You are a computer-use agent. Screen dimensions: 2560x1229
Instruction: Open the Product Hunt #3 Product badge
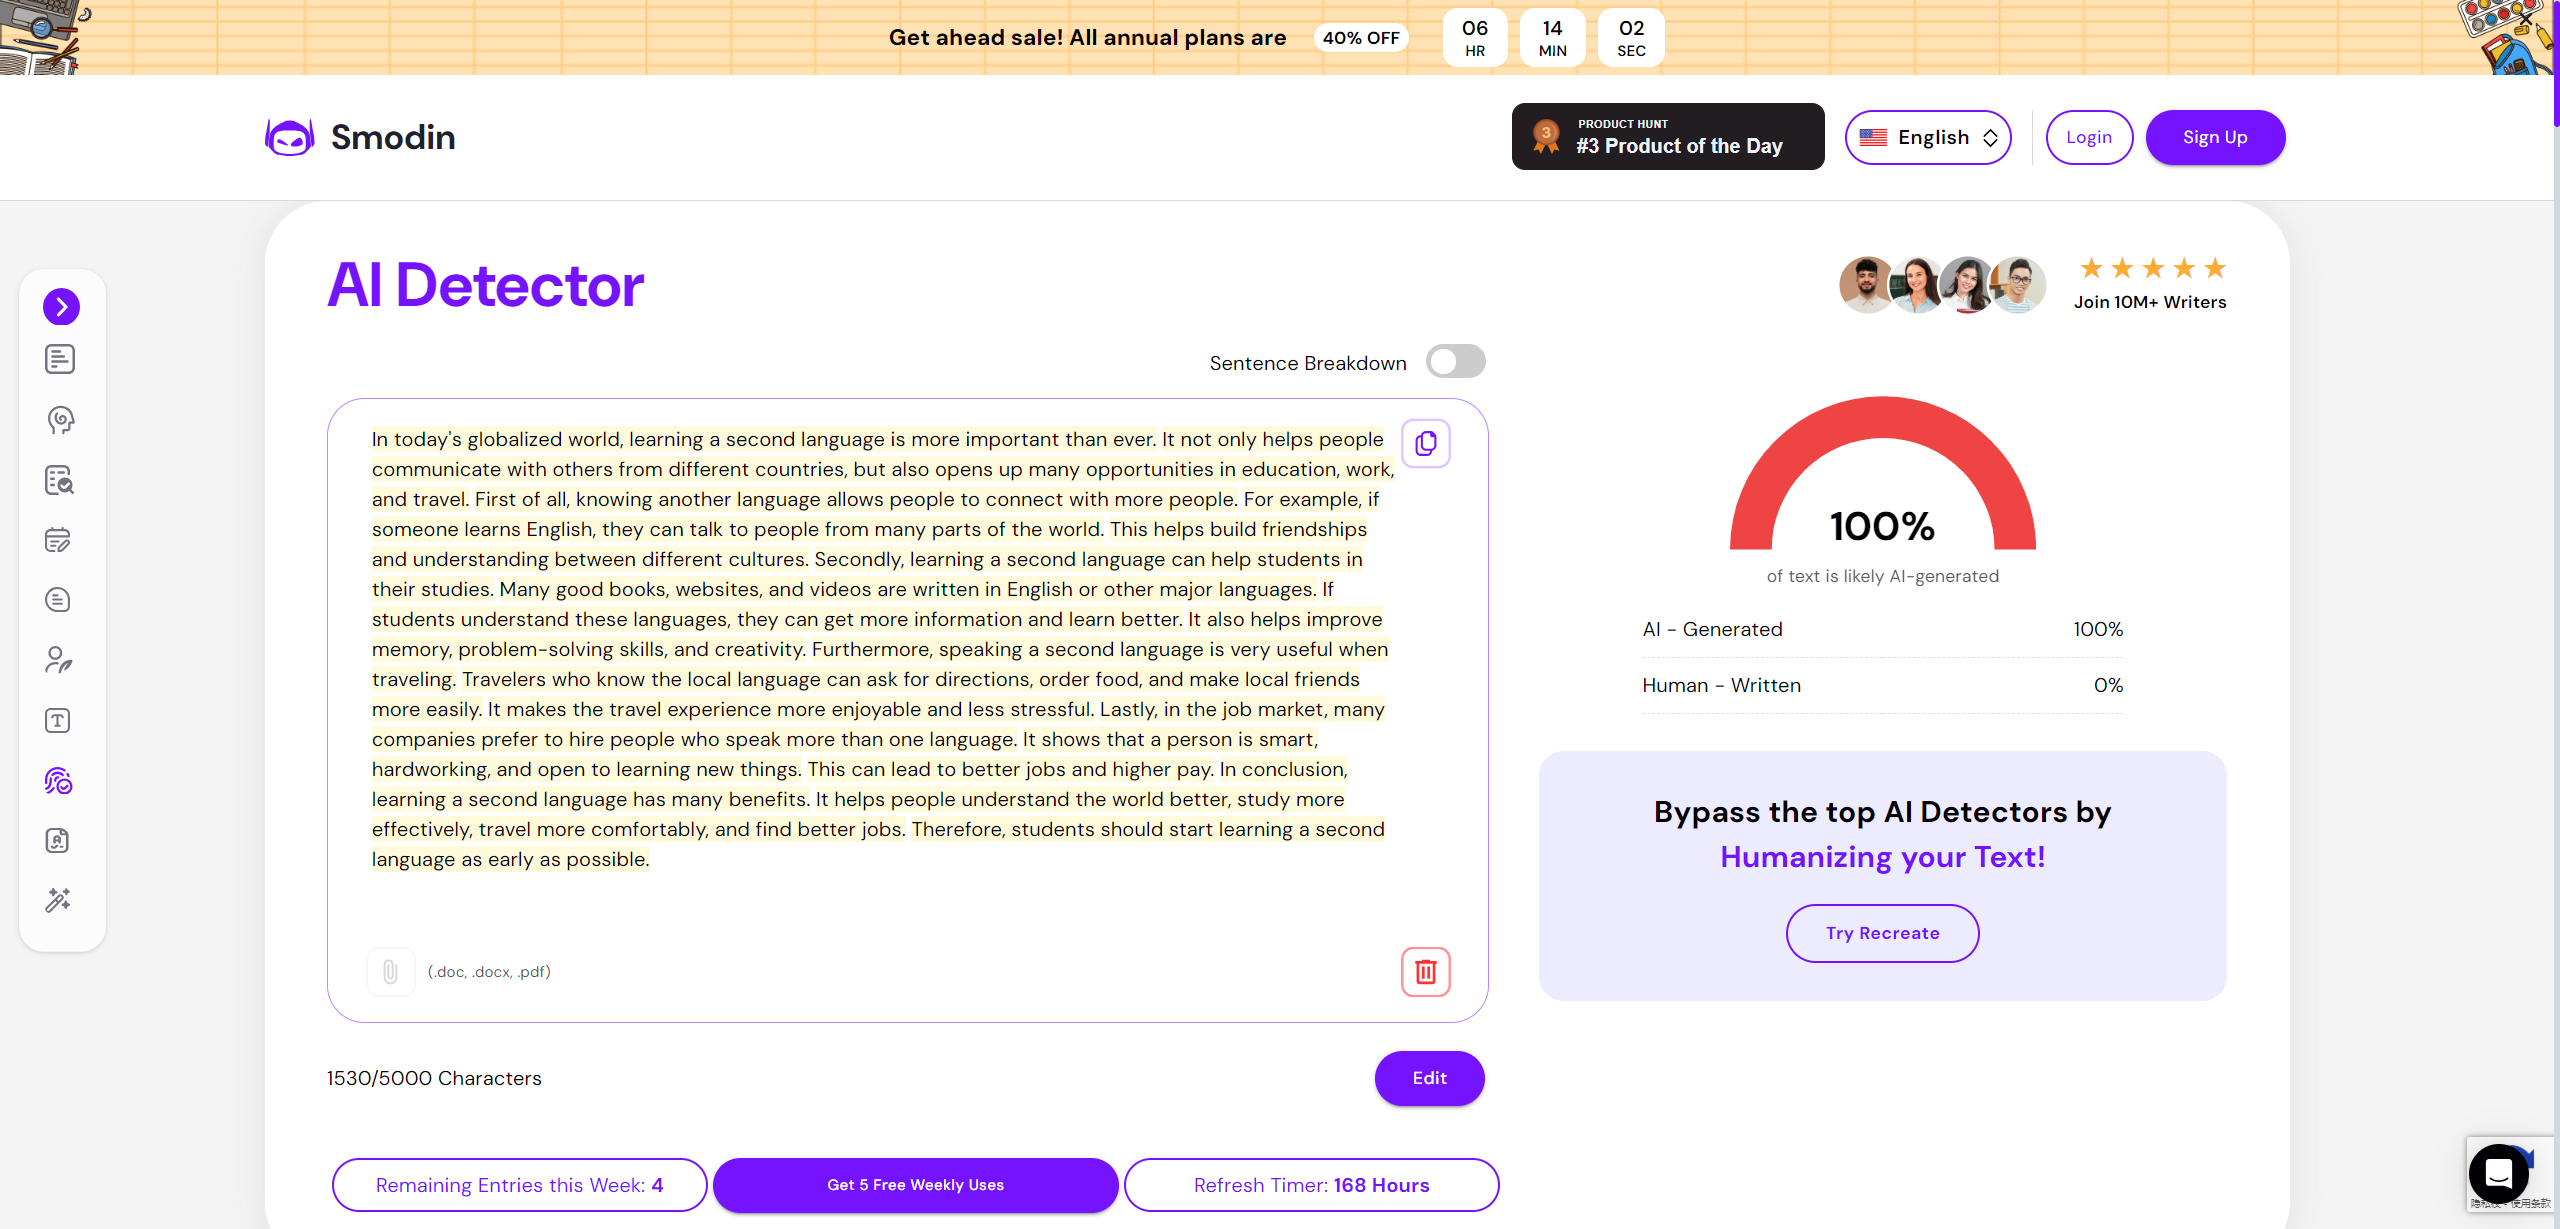pos(1668,136)
